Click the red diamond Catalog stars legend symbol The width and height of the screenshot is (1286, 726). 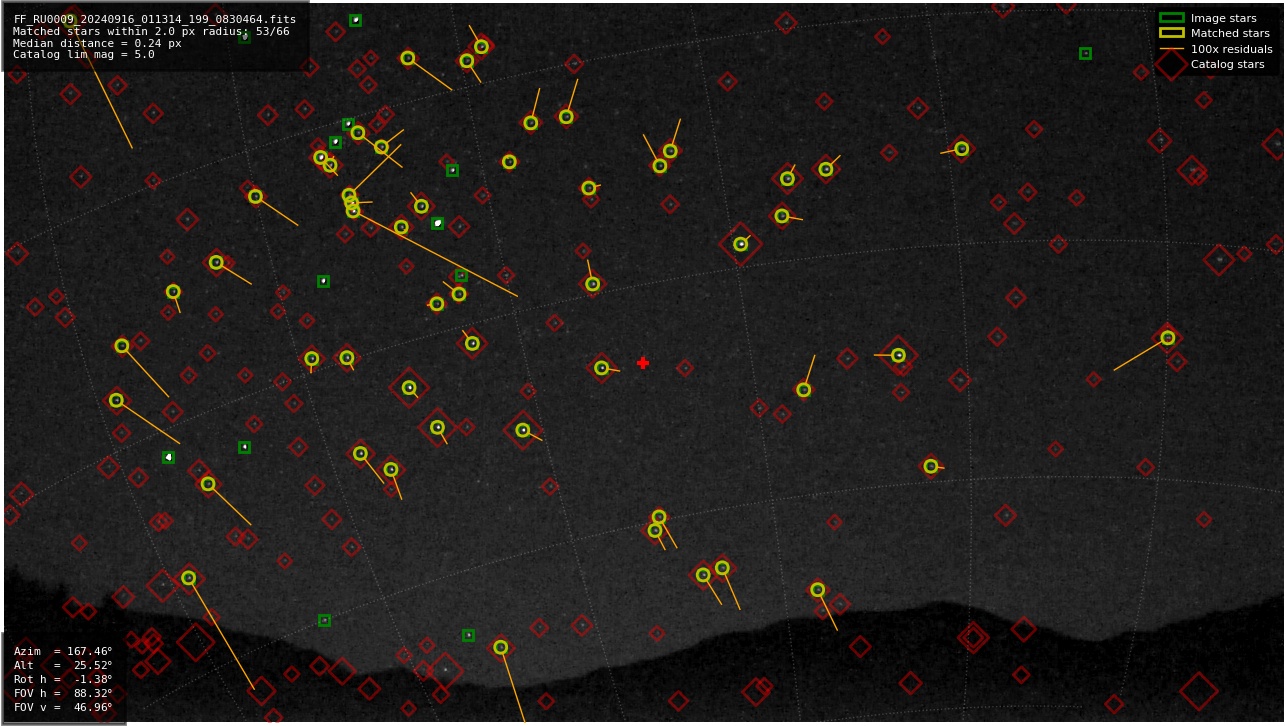pos(1171,64)
